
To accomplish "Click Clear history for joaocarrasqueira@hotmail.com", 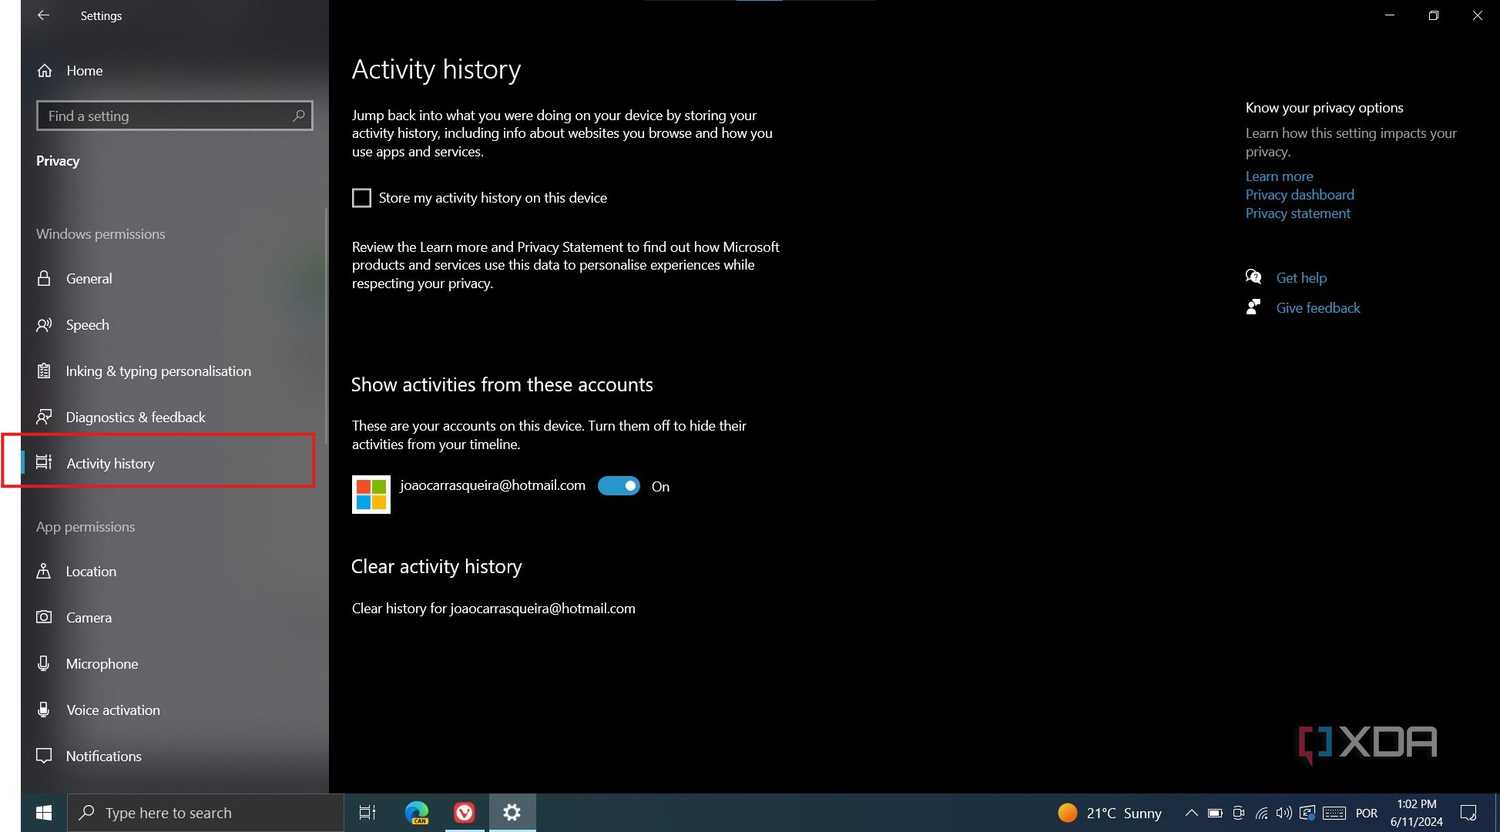I will (x=494, y=608).
